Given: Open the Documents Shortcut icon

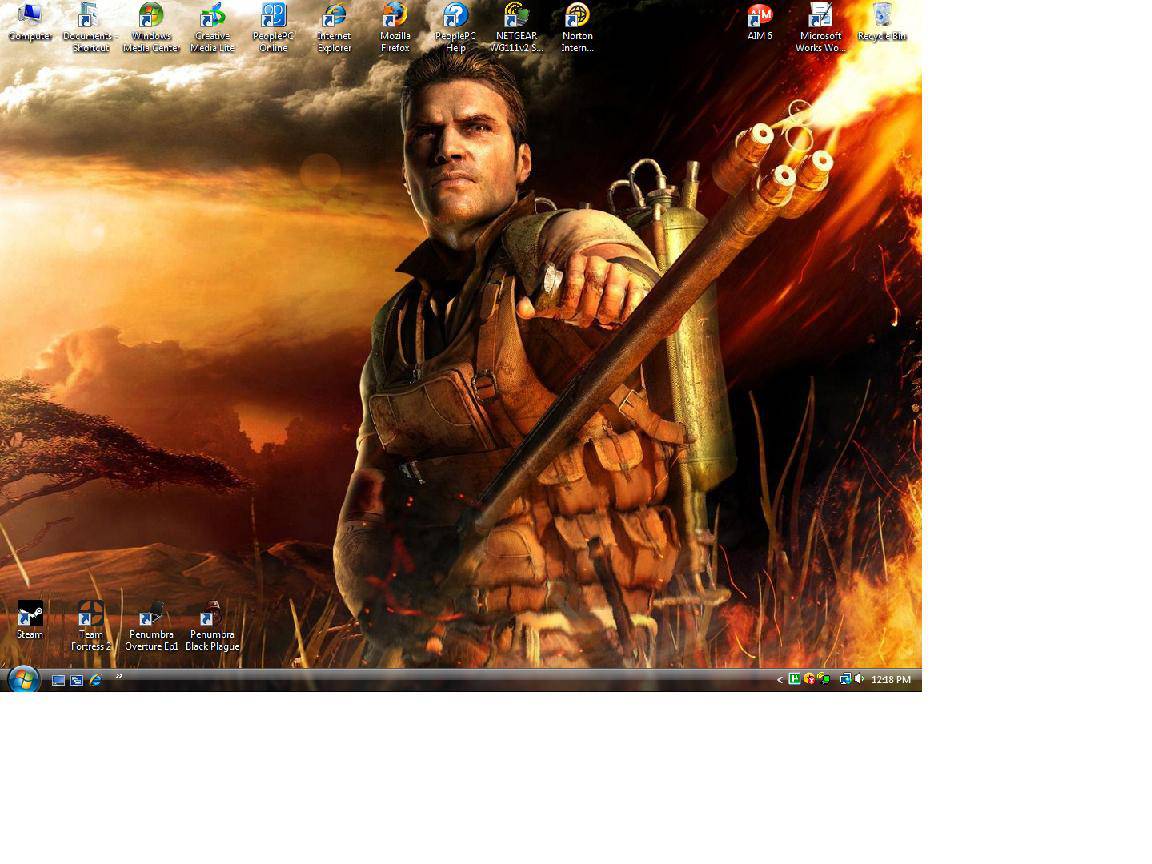Looking at the screenshot, I should (x=90, y=27).
